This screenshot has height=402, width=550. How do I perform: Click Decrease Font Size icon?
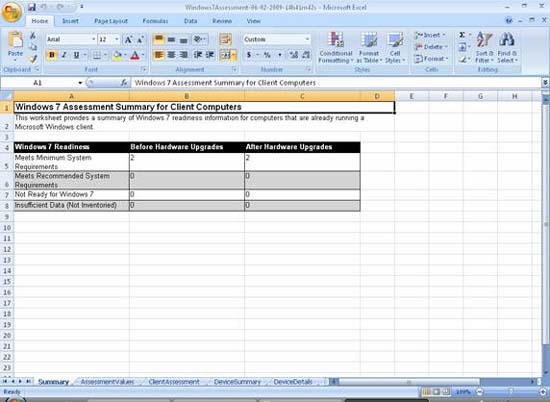tap(140, 39)
